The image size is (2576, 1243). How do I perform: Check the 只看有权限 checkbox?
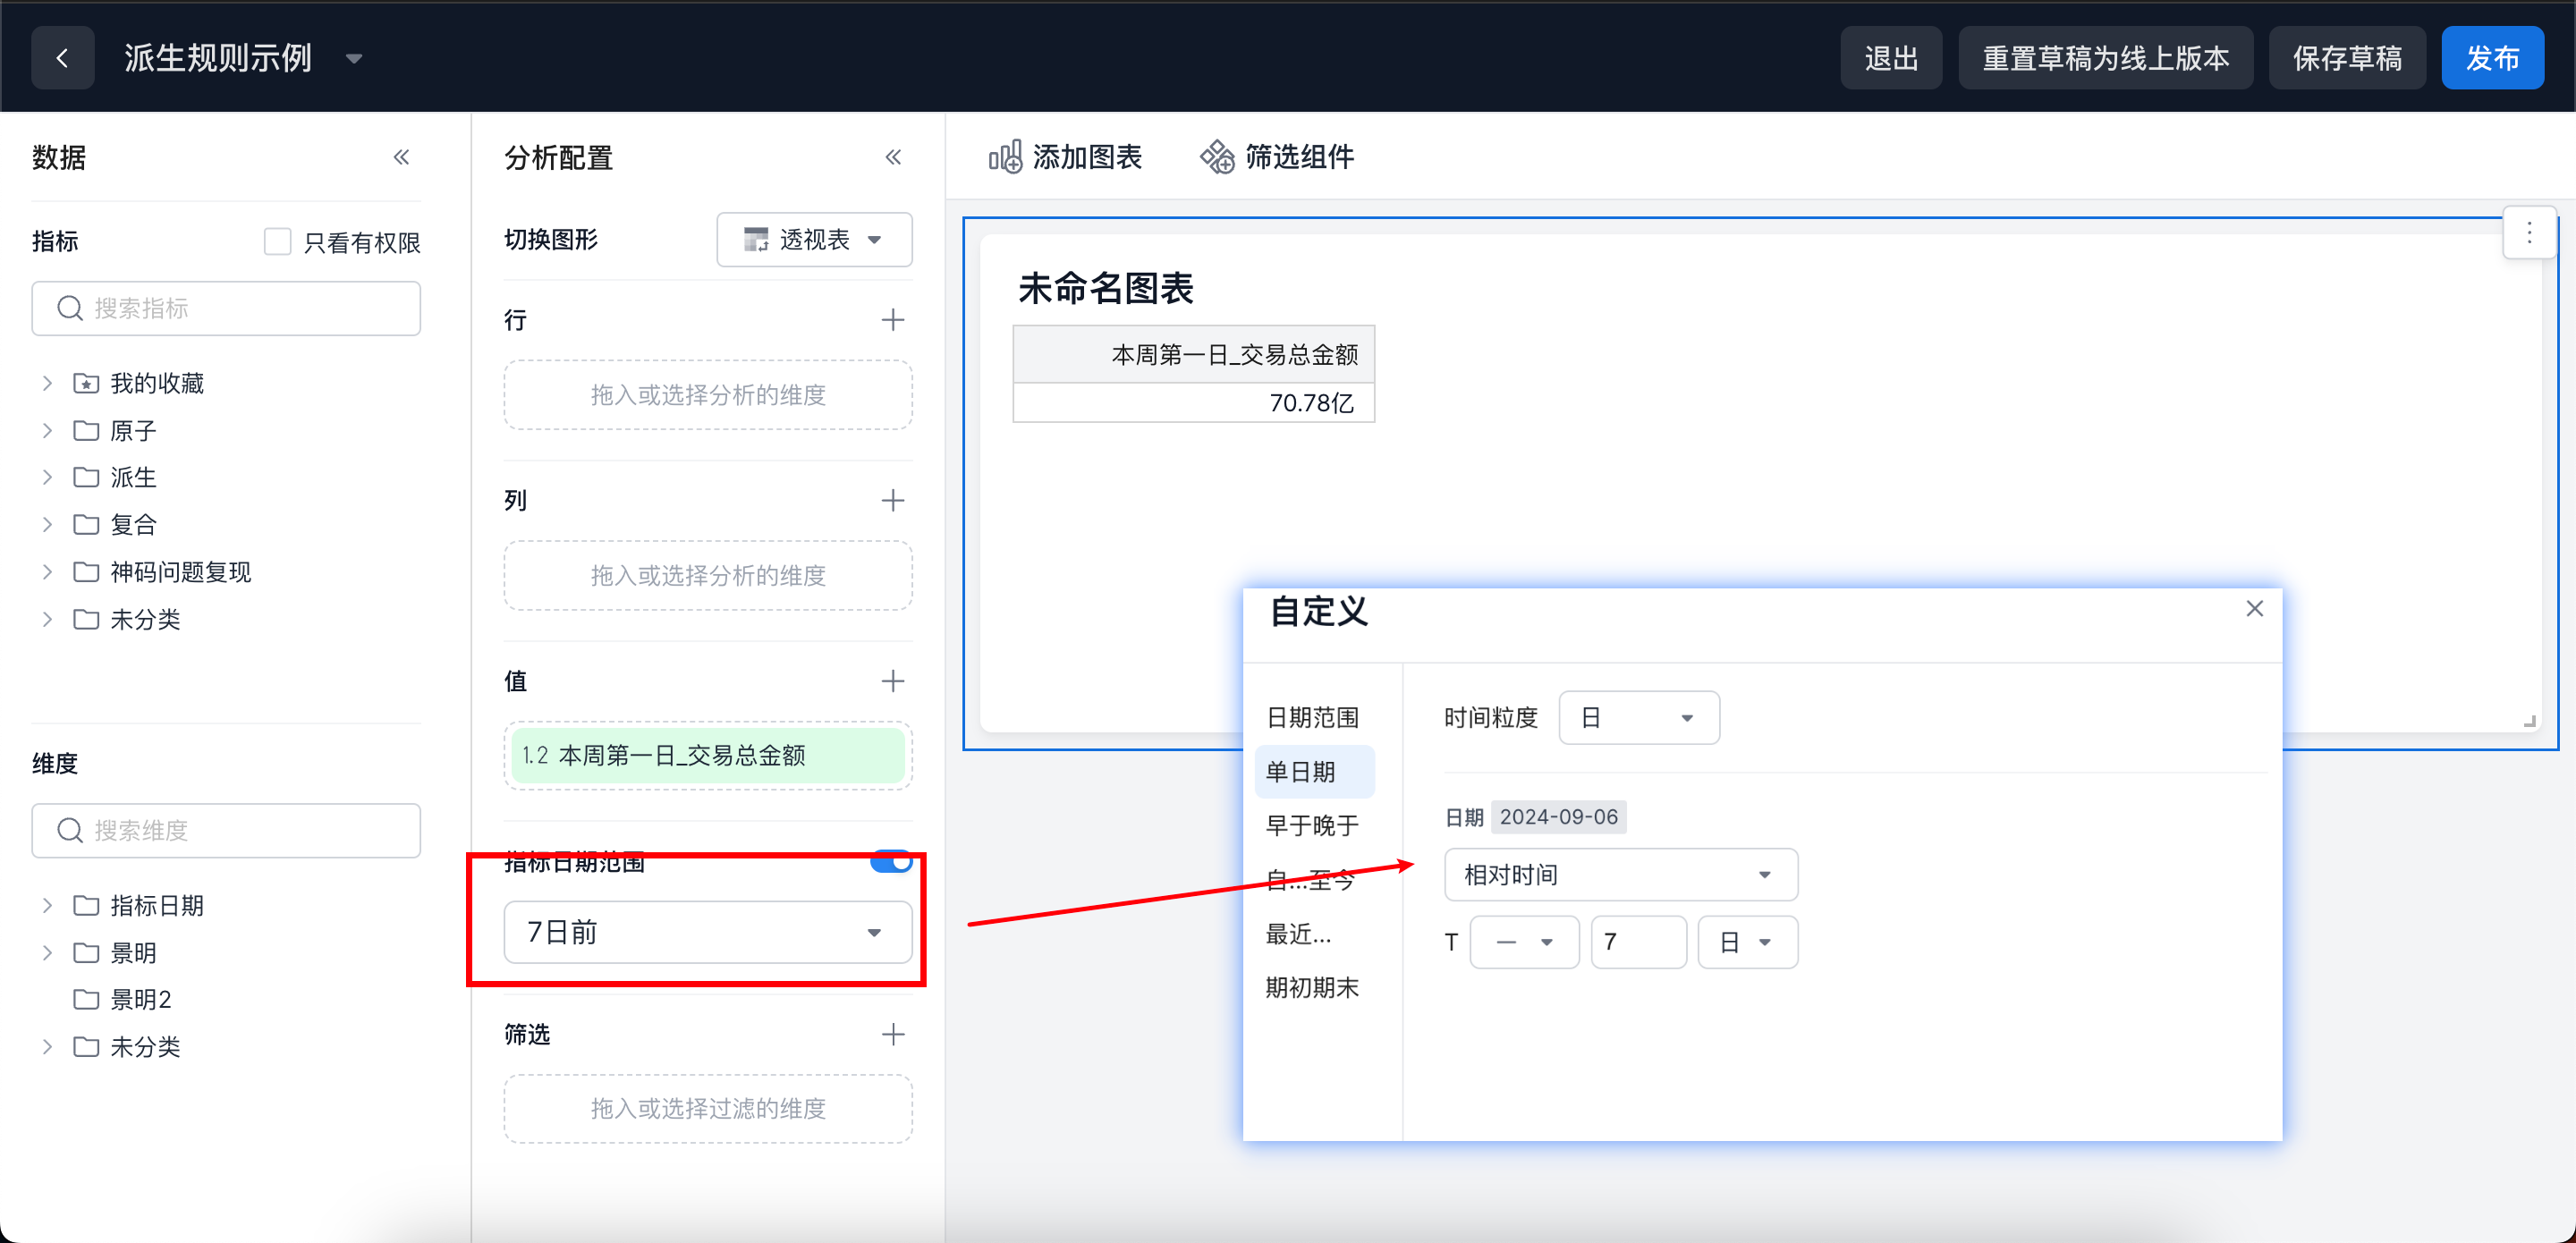pyautogui.click(x=277, y=242)
